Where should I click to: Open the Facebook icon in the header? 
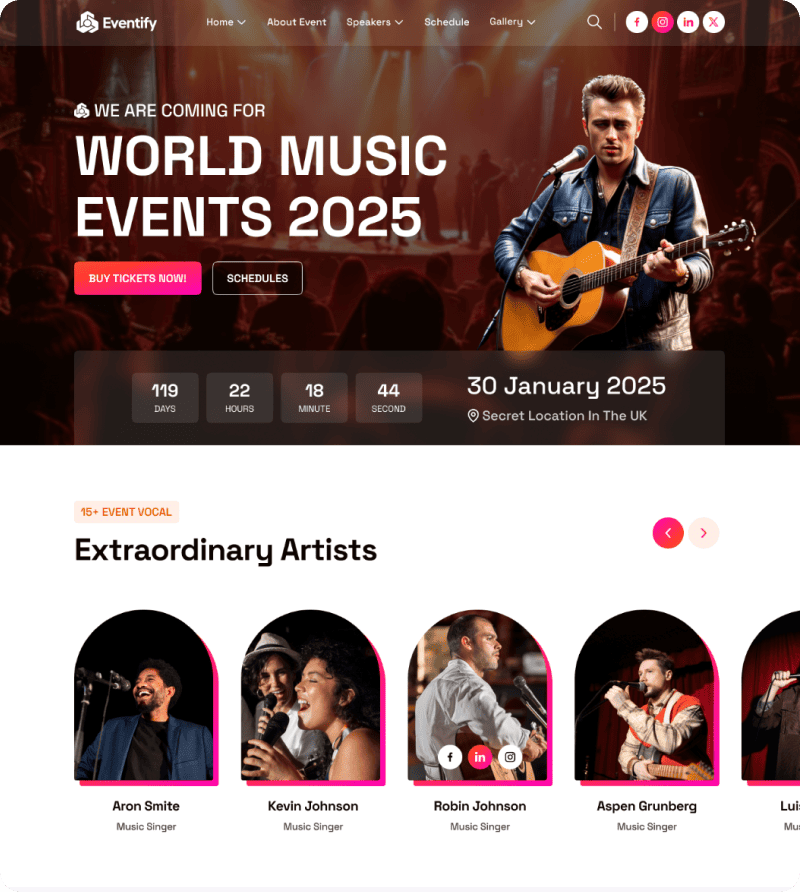[637, 22]
